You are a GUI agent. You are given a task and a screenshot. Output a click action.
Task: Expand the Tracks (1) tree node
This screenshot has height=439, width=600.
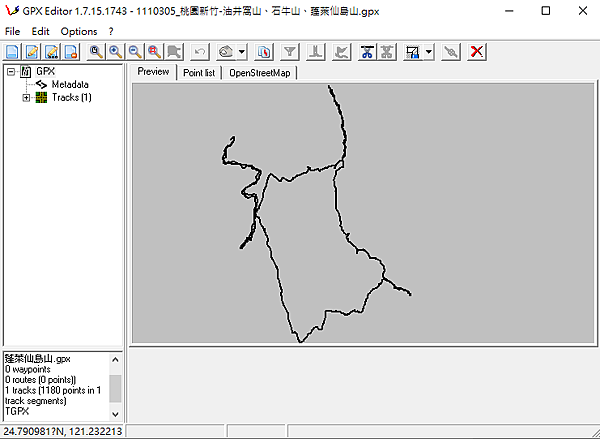pyautogui.click(x=26, y=98)
